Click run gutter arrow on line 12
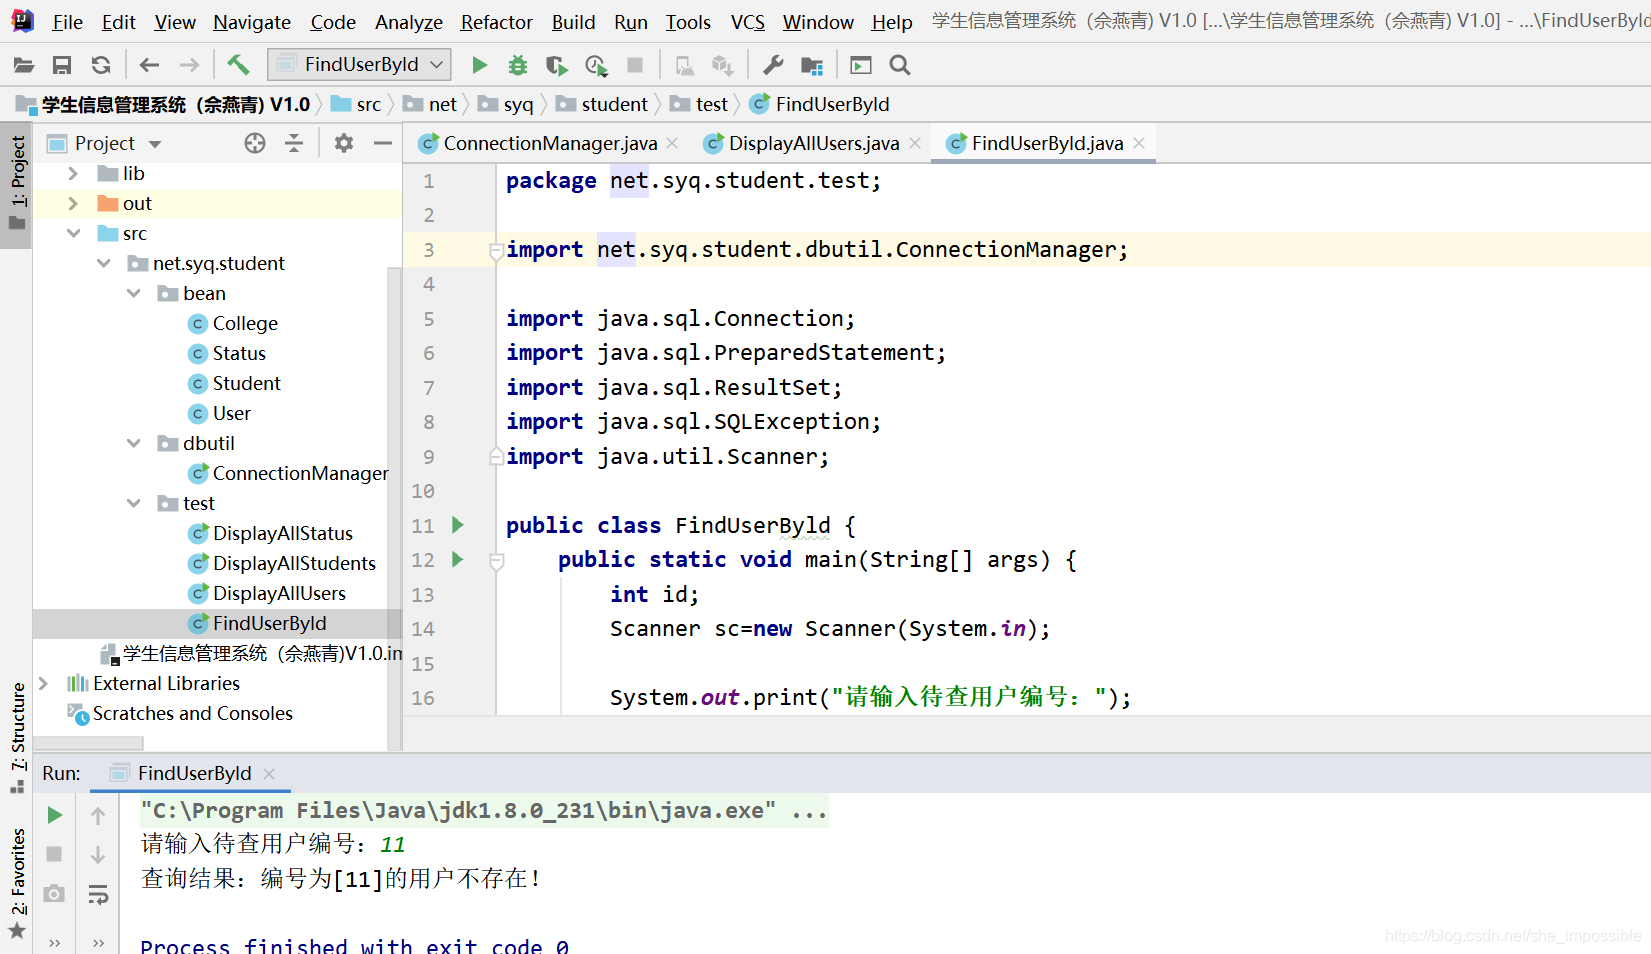Viewport: 1651px width, 954px height. tap(458, 559)
